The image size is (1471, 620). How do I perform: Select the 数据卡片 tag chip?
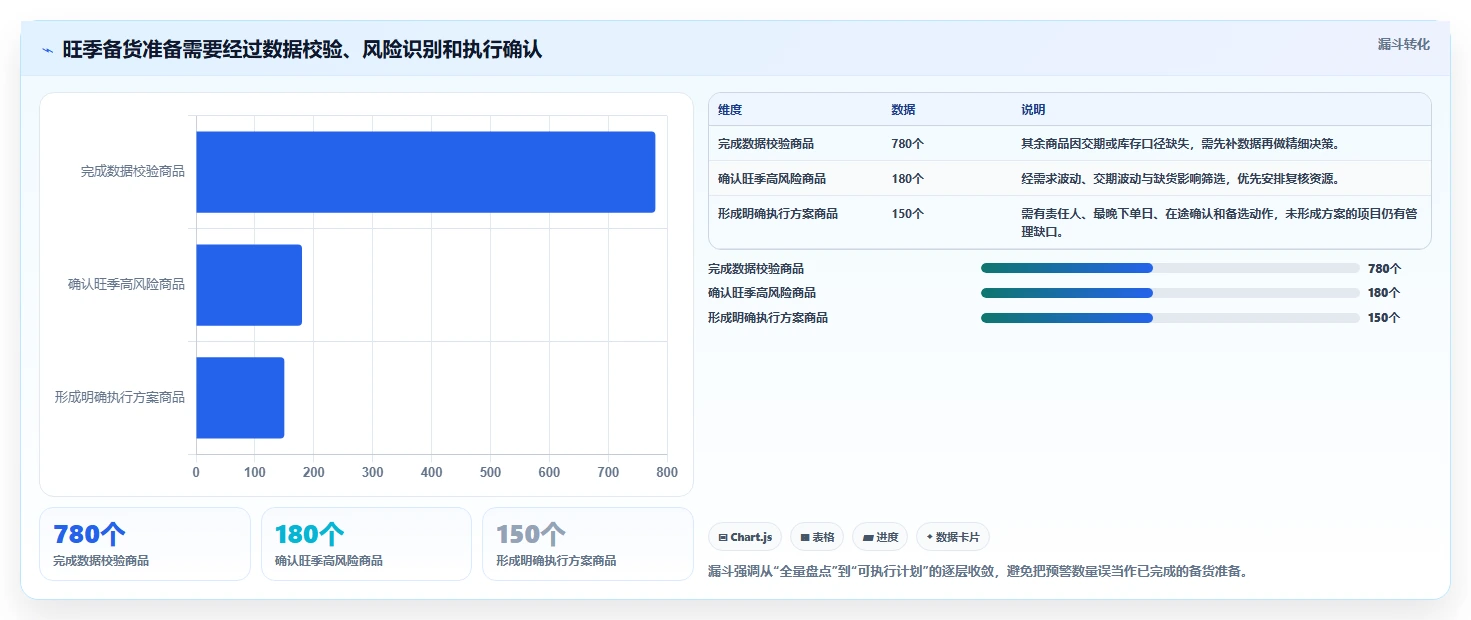(x=953, y=537)
